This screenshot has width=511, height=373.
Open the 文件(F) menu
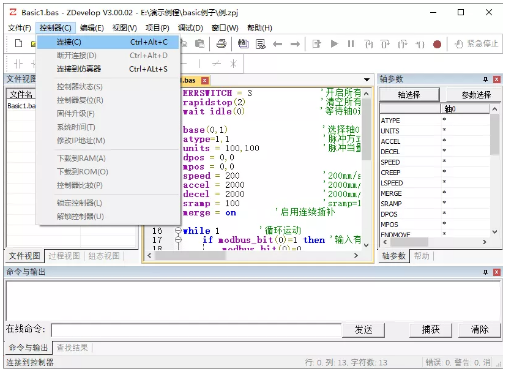[x=20, y=28]
